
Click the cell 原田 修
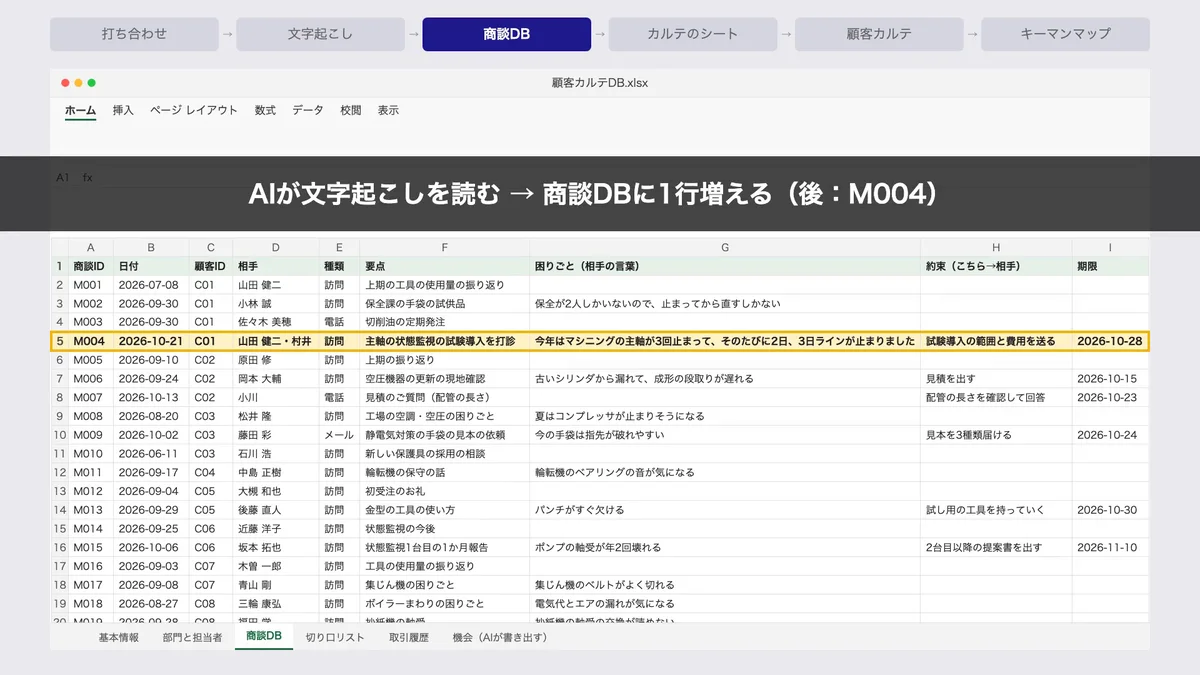click(276, 360)
